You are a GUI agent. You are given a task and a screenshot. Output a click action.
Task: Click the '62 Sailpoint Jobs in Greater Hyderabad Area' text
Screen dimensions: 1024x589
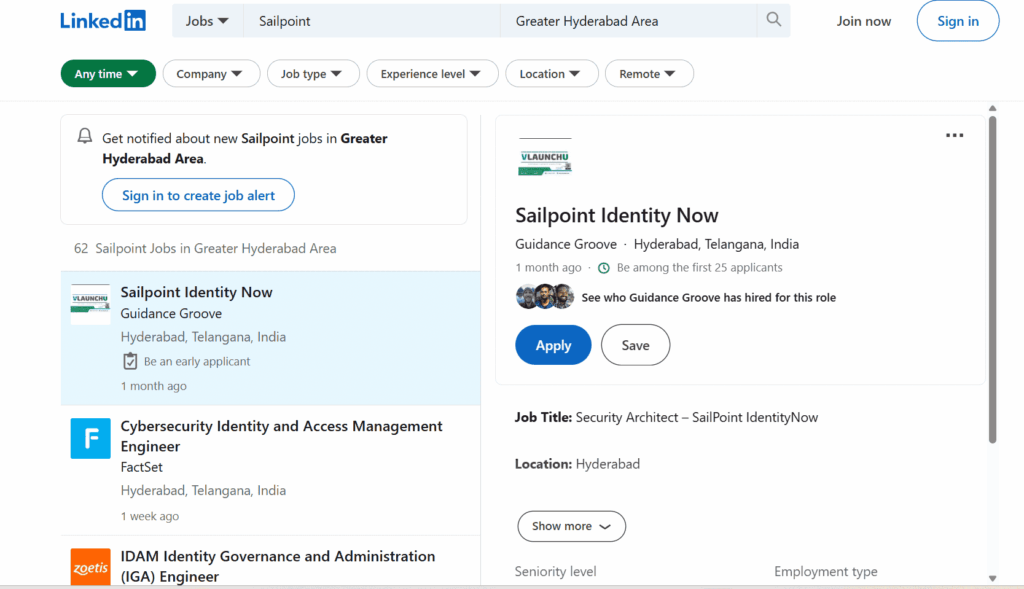click(205, 248)
